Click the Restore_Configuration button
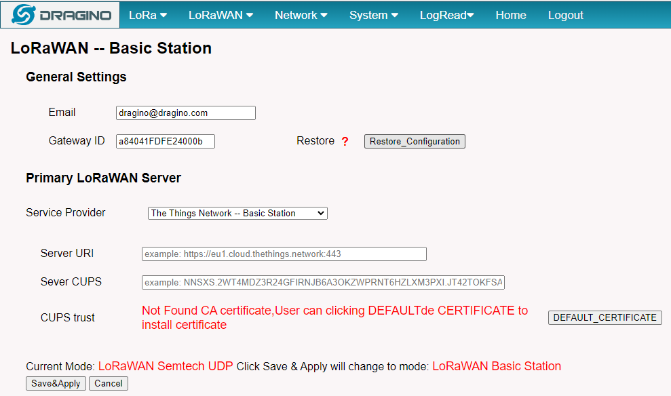Image resolution: width=671 pixels, height=396 pixels. click(x=415, y=142)
